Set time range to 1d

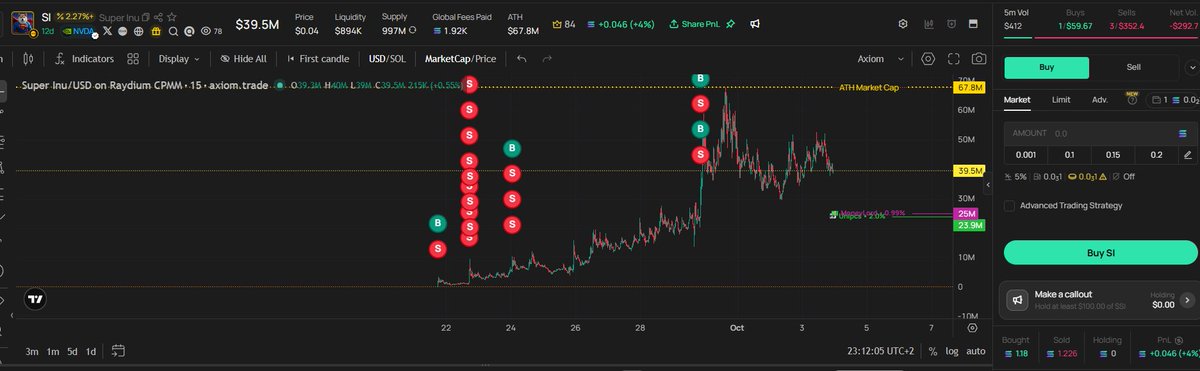tap(91, 351)
